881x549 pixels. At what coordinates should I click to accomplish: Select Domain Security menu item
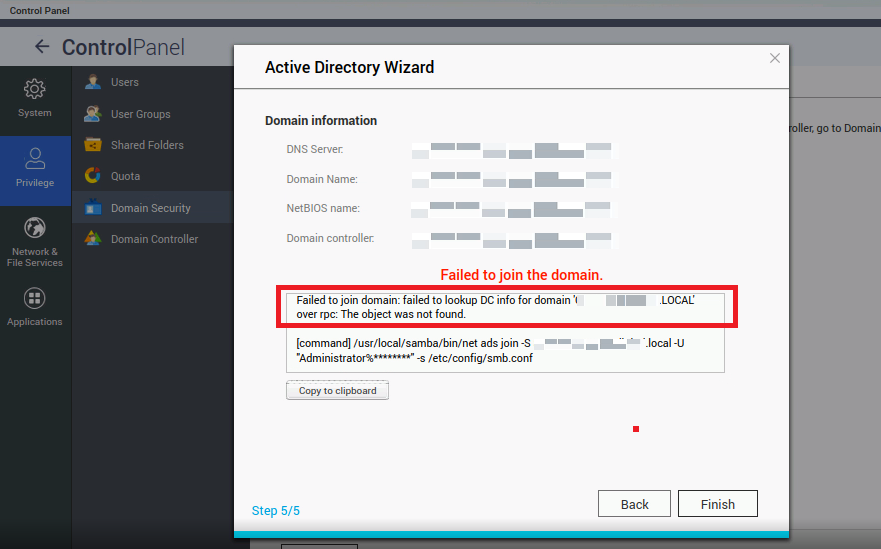tap(150, 208)
